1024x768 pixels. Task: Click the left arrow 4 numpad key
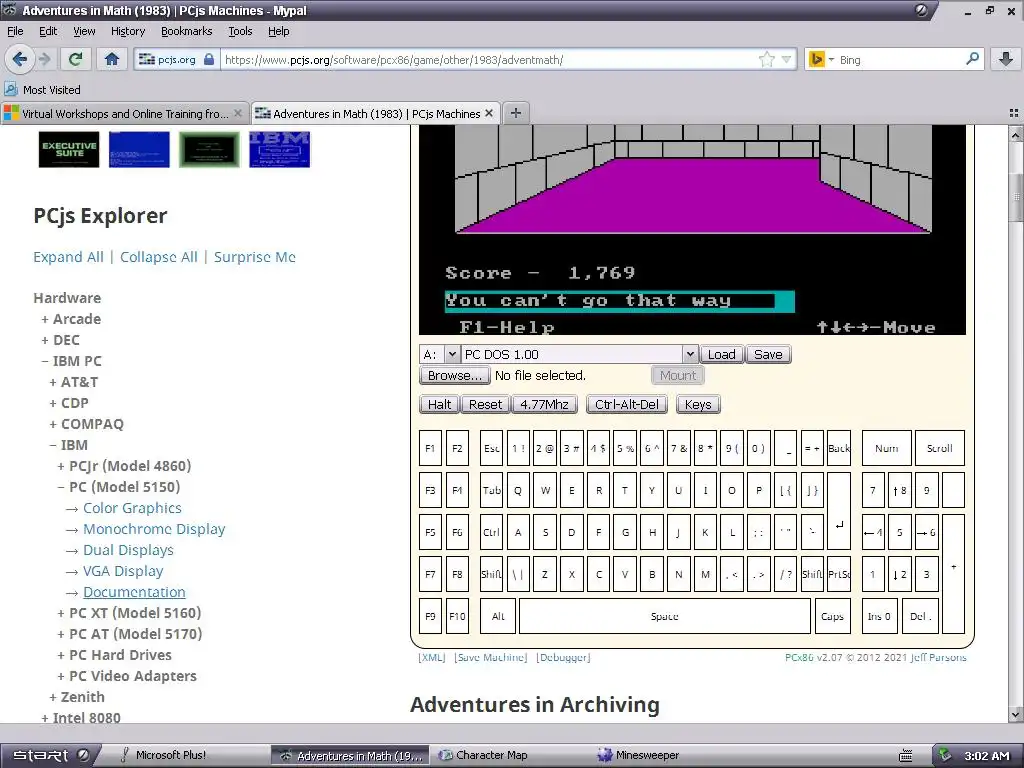[x=873, y=532]
